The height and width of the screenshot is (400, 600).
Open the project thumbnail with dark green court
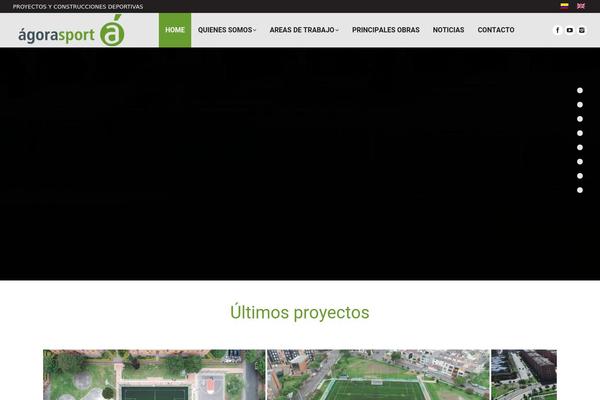tap(154, 375)
